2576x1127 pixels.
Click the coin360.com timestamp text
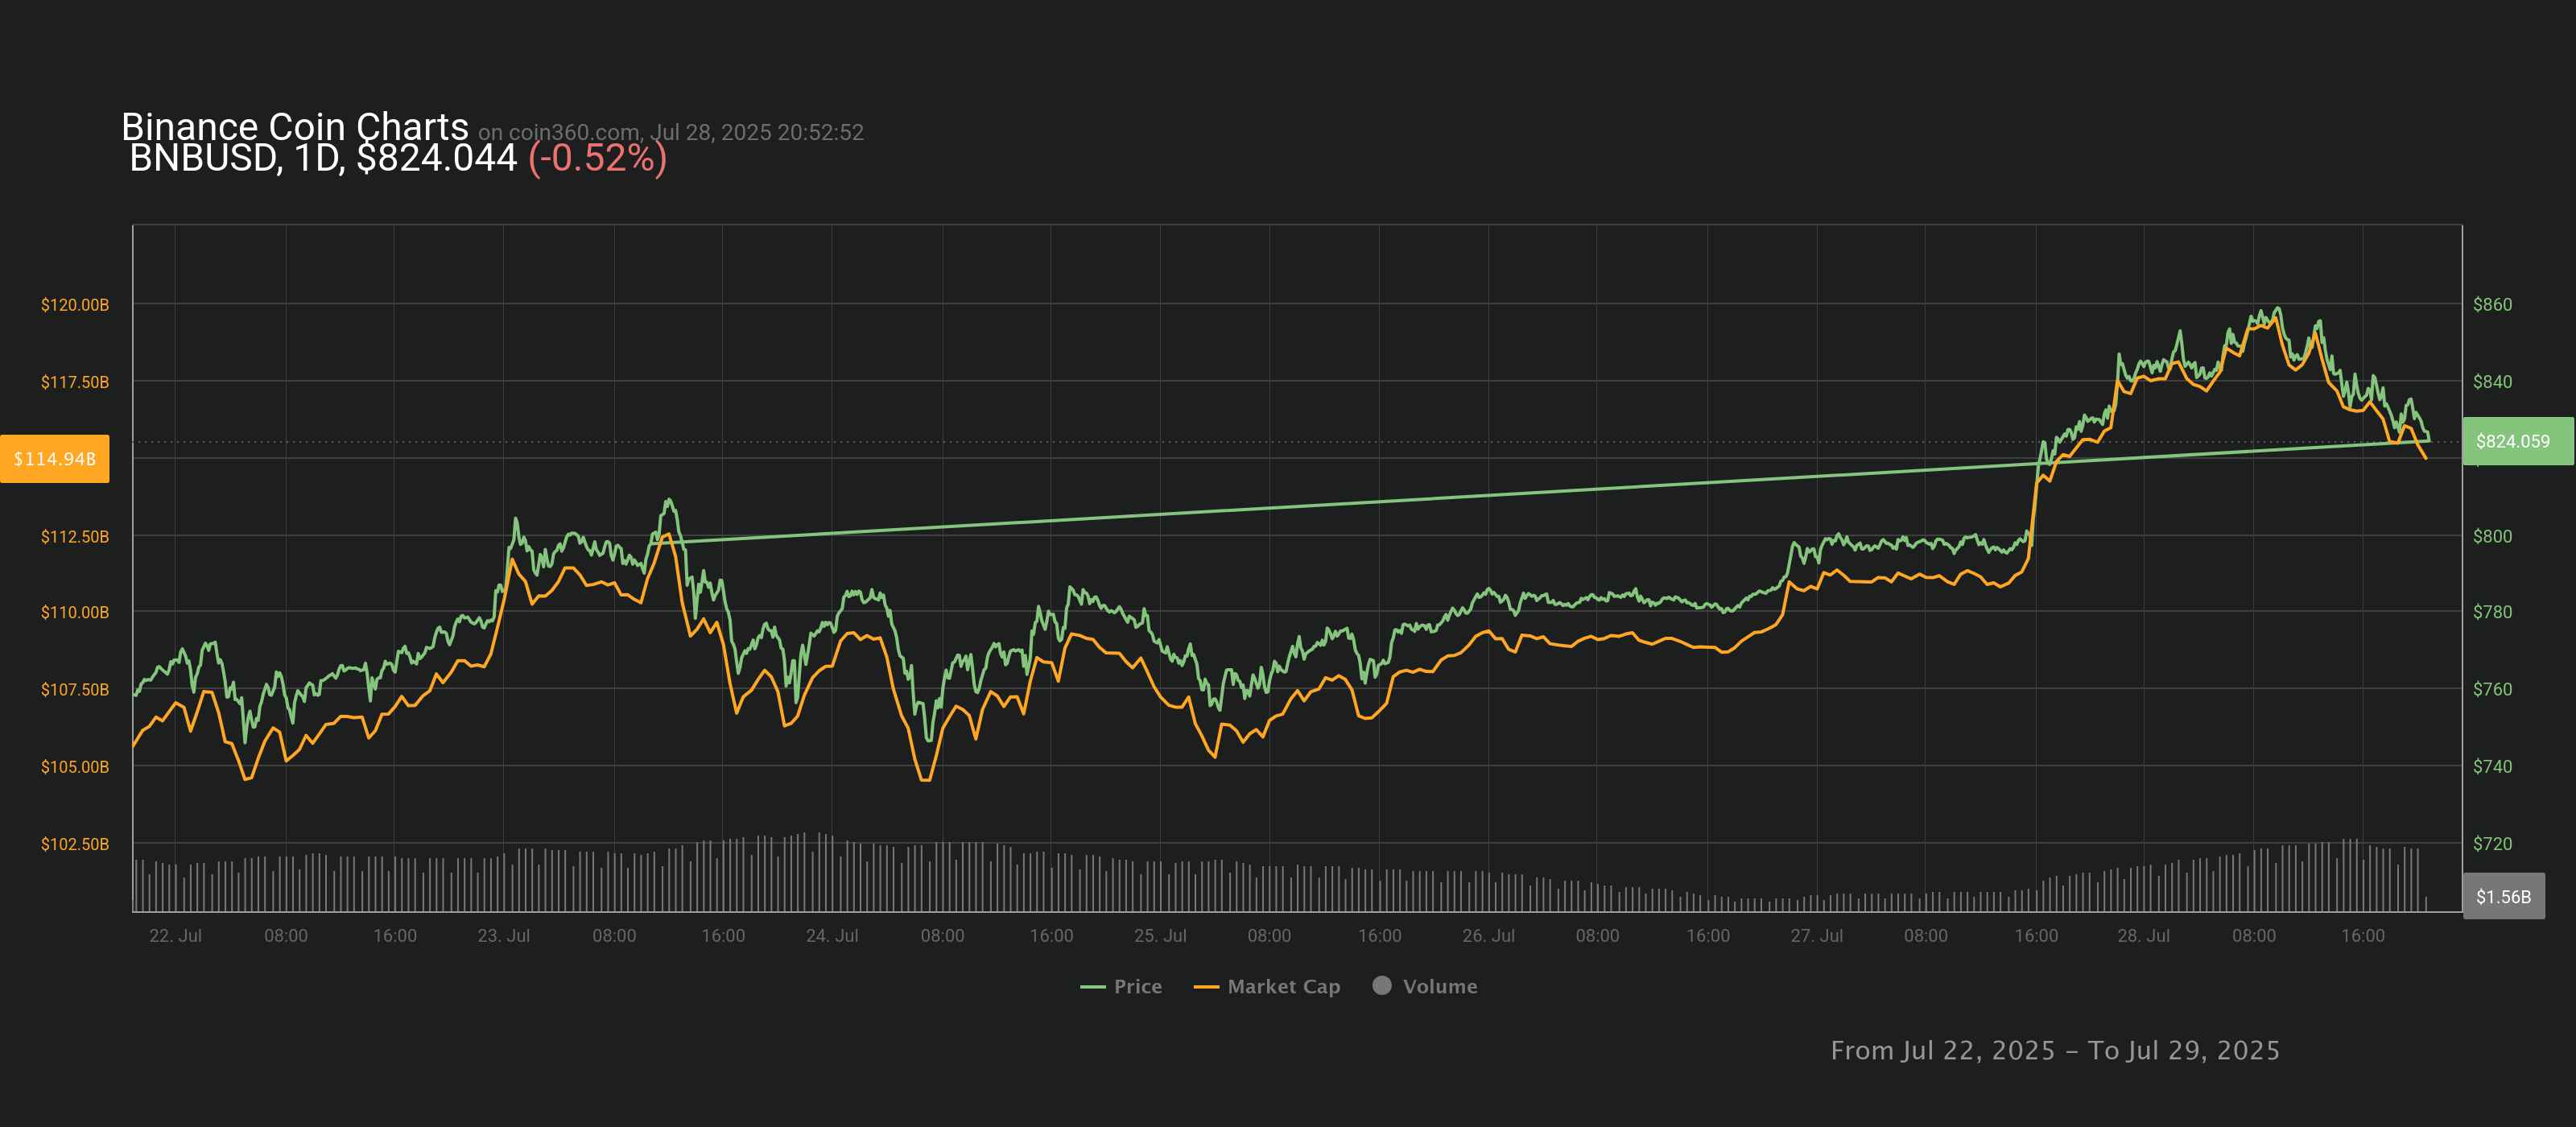pyautogui.click(x=671, y=132)
